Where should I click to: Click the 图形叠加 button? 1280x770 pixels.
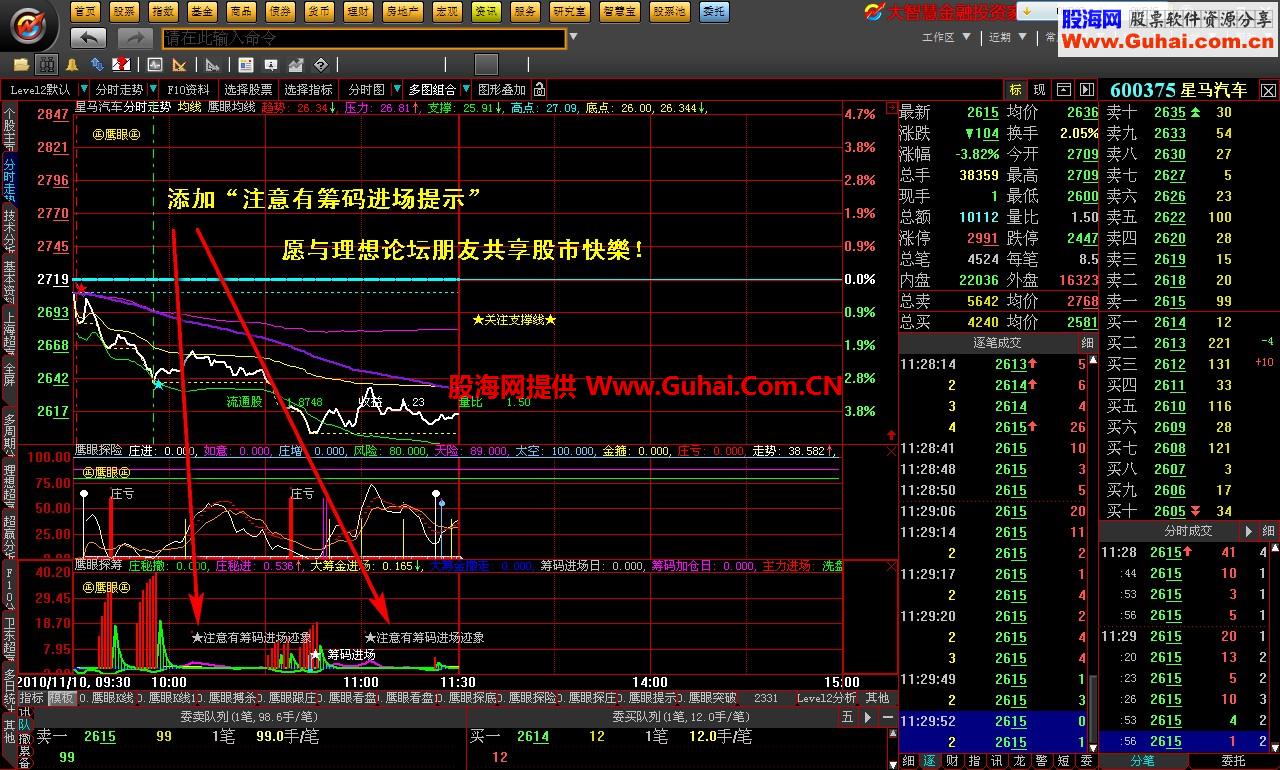502,89
